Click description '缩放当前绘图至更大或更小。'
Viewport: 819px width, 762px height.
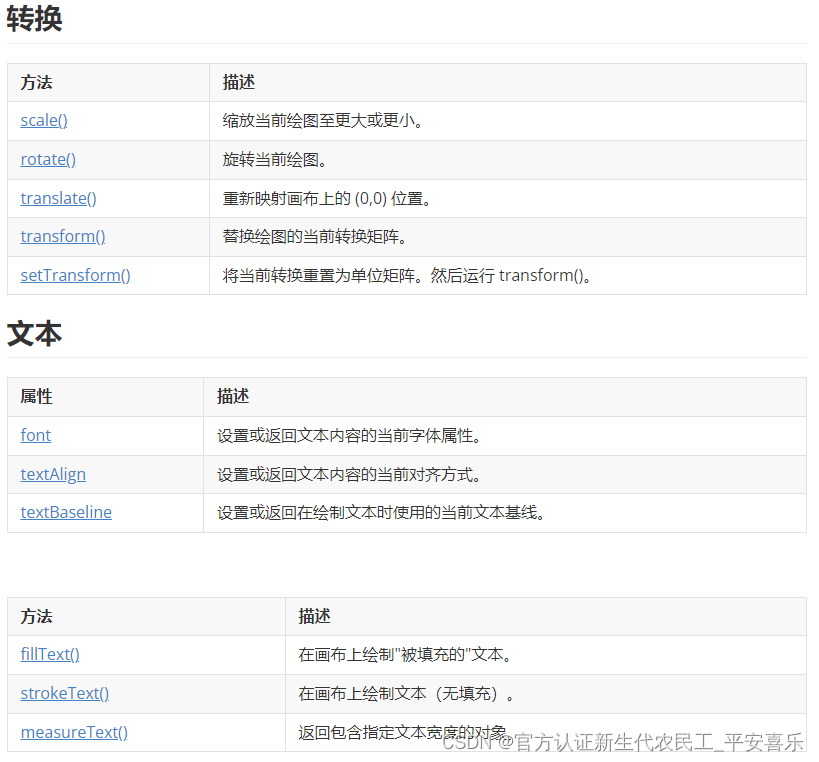[323, 121]
